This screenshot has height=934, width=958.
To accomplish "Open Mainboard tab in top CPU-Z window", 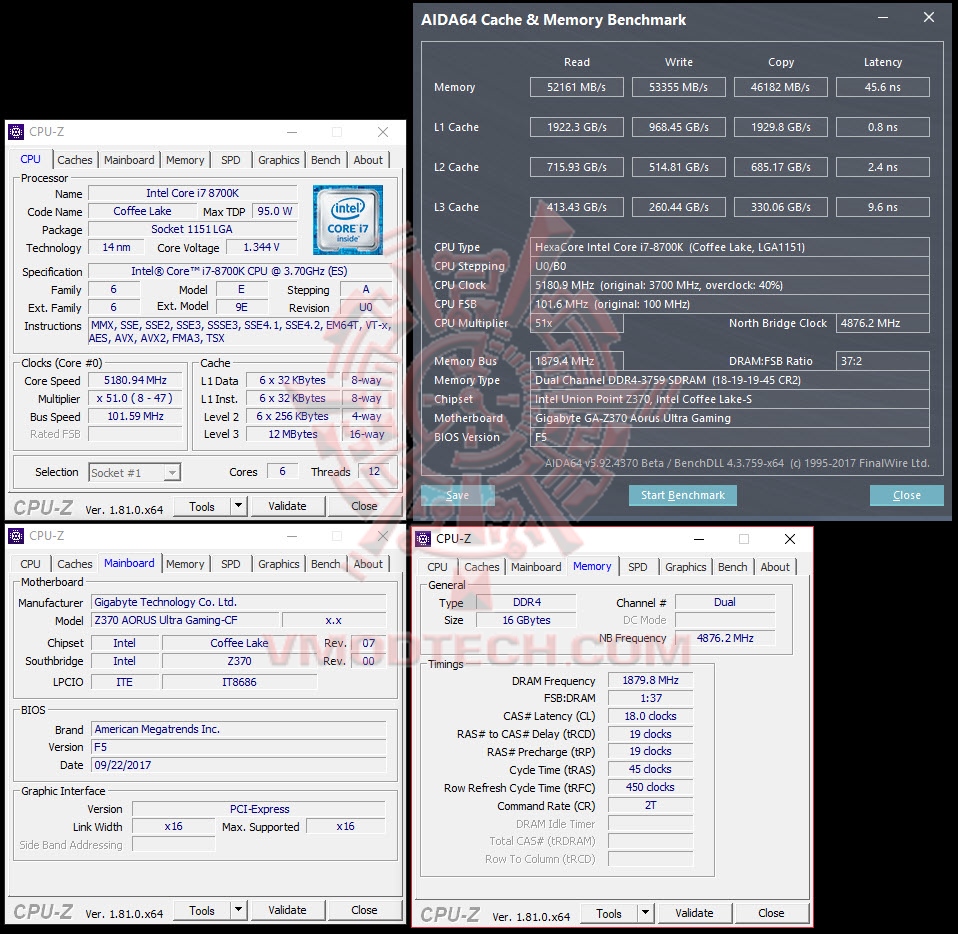I will click(x=129, y=160).
